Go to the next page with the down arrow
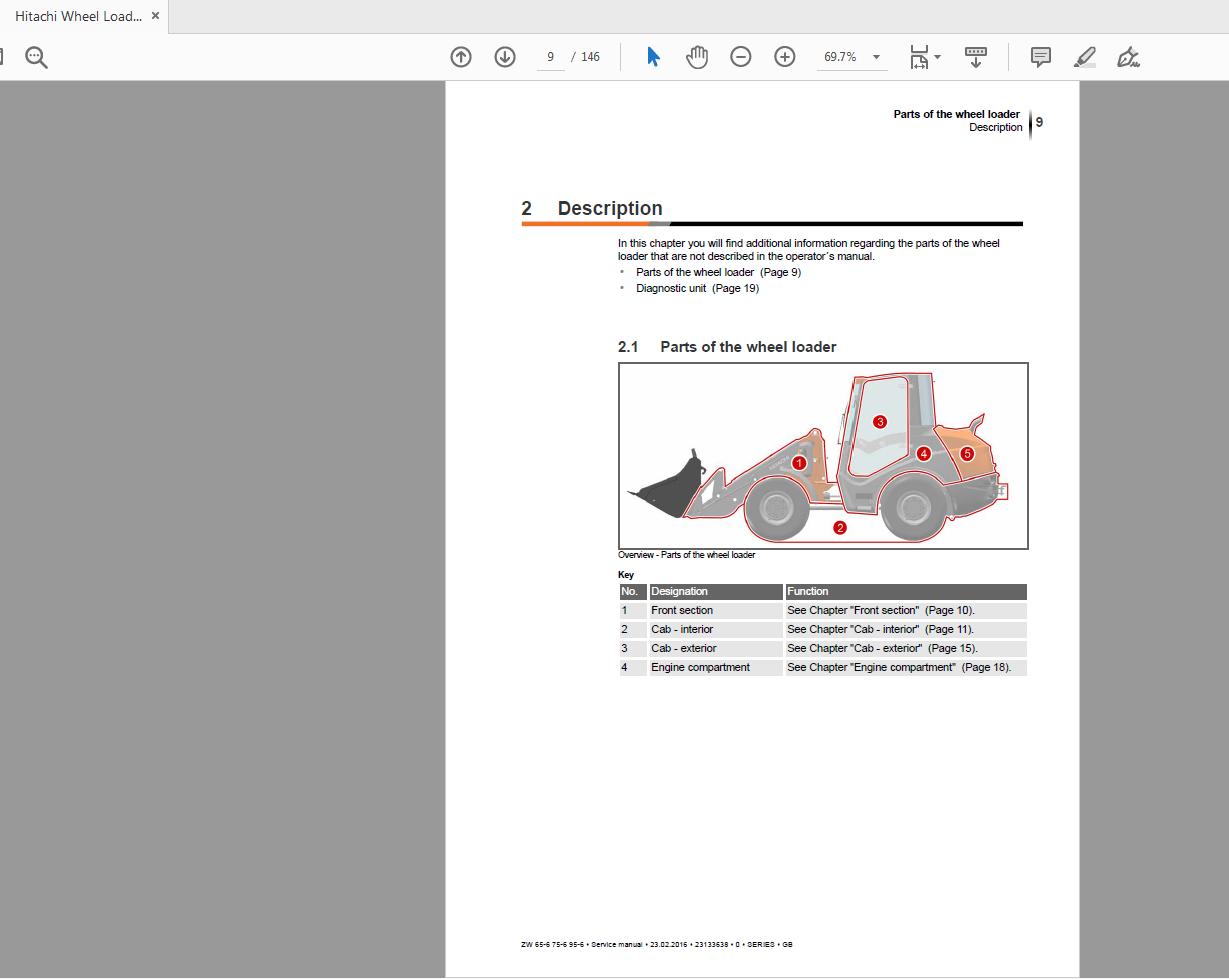1229x979 pixels. tap(505, 57)
